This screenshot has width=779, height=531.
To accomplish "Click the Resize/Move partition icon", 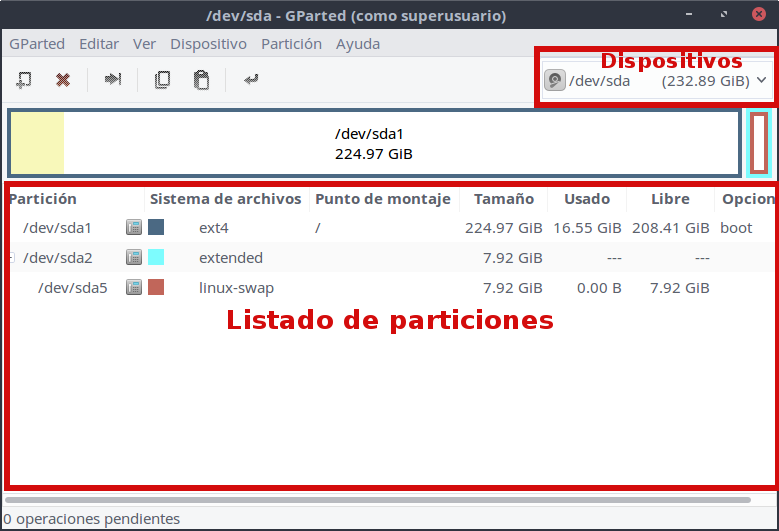I will [x=113, y=80].
